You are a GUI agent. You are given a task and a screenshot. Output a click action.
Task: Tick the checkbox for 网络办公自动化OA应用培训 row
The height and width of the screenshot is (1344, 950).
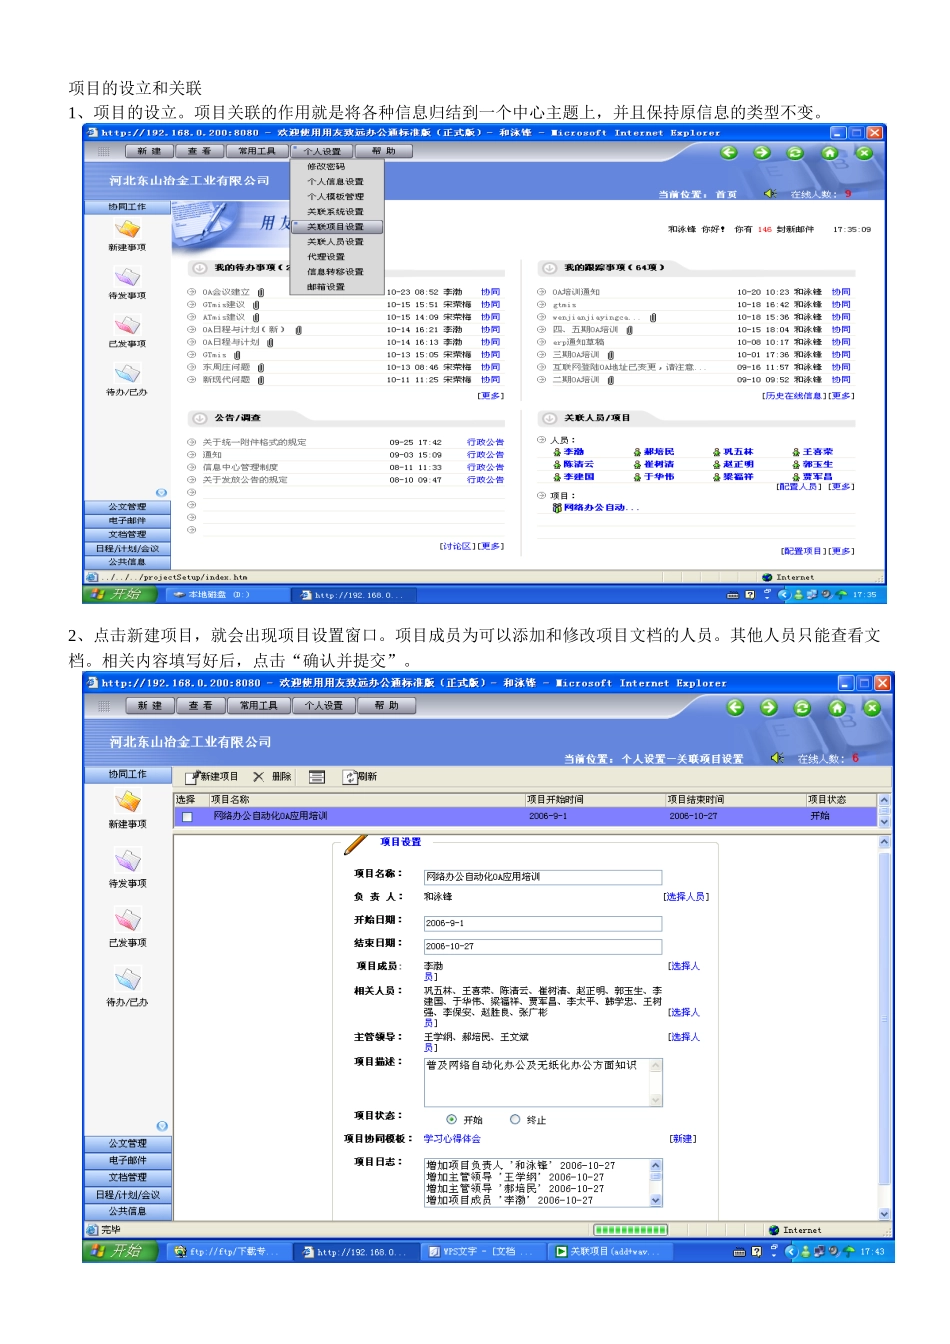tap(187, 817)
